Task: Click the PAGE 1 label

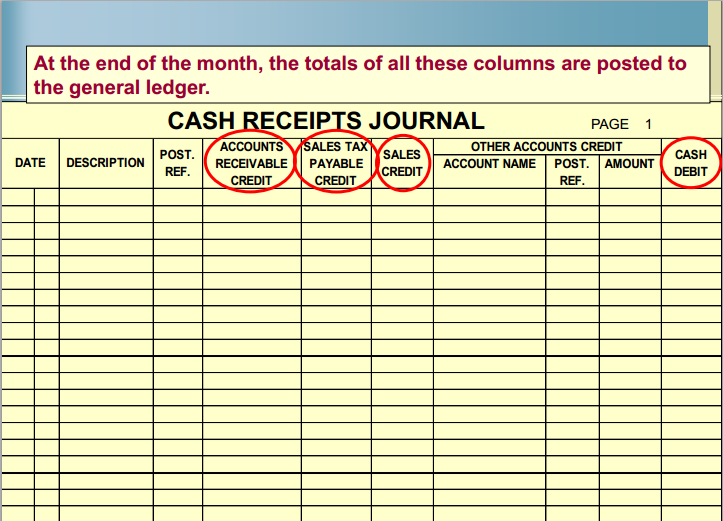Action: (x=622, y=124)
